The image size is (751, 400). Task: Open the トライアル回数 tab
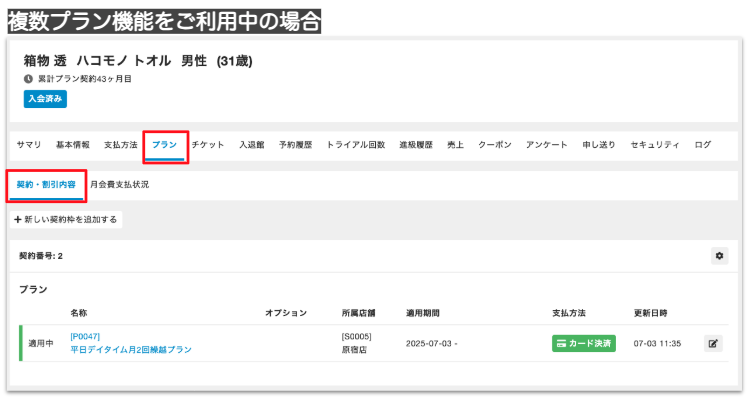point(355,145)
